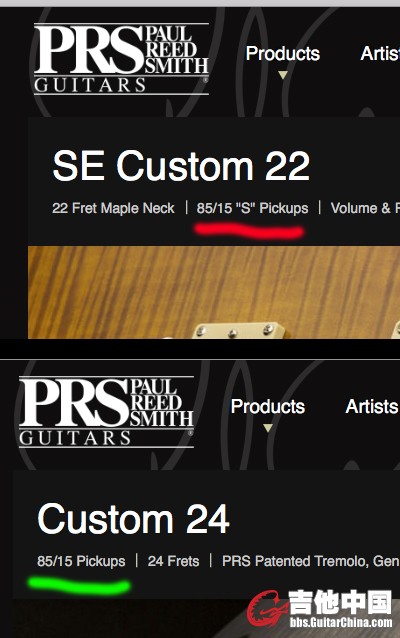Select the 24 Frets spec
This screenshot has height=638, width=400.
(x=173, y=561)
